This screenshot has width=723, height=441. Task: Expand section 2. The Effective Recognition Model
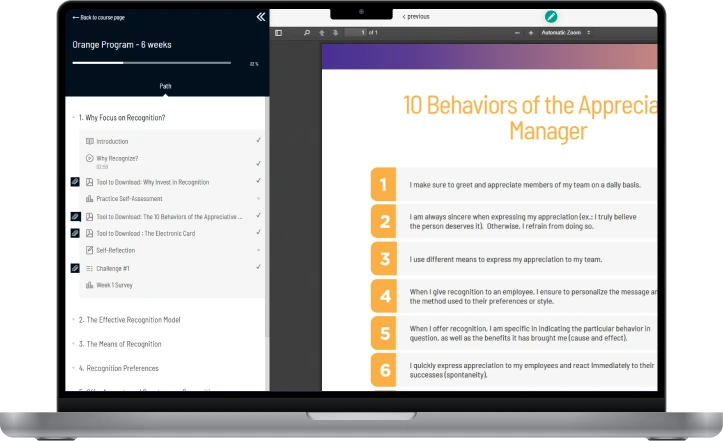(x=129, y=320)
